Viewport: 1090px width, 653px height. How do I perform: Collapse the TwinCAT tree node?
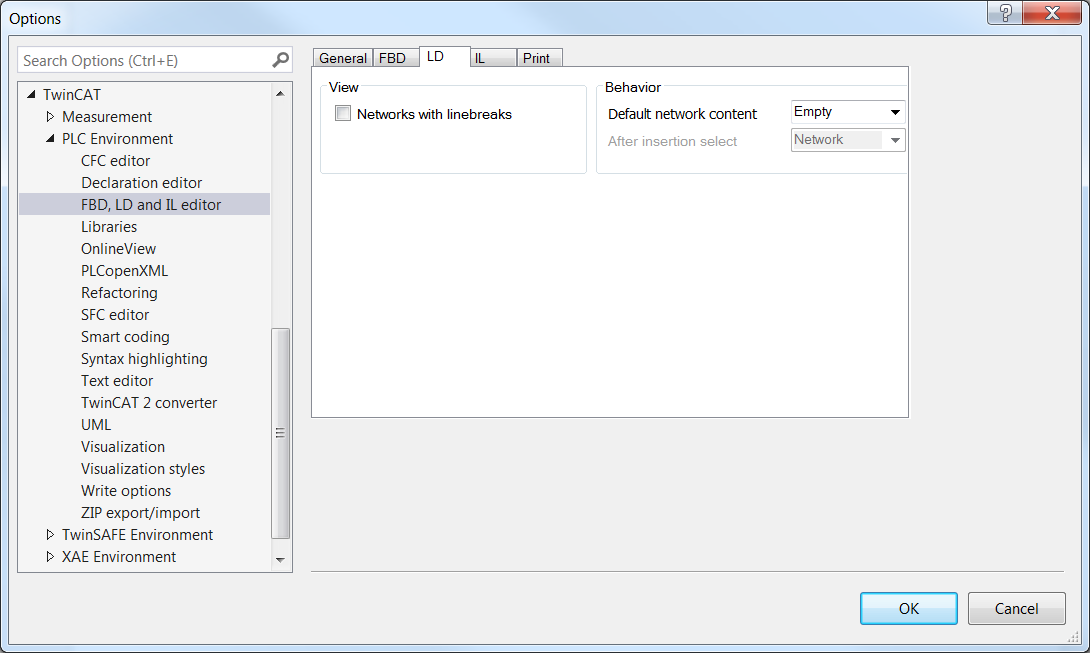point(31,94)
